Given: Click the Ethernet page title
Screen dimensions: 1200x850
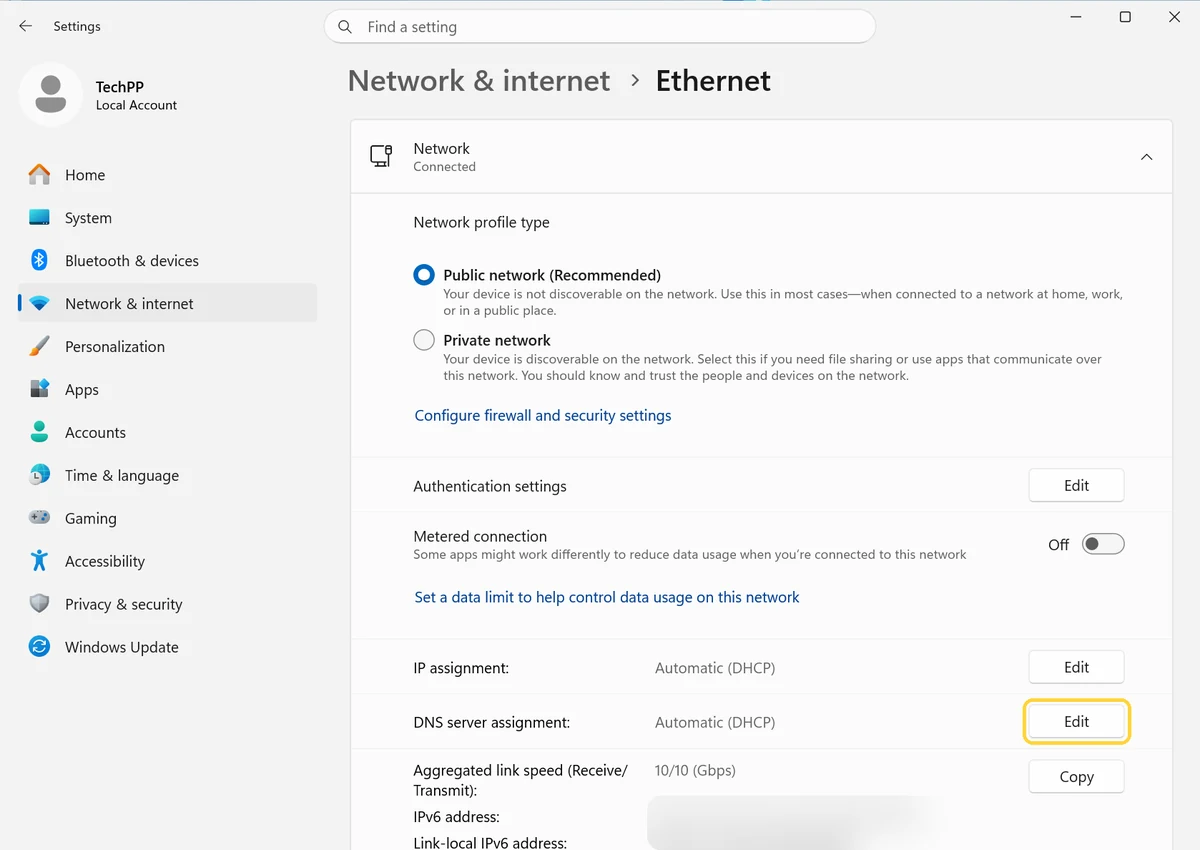Looking at the screenshot, I should pyautogui.click(x=713, y=81).
